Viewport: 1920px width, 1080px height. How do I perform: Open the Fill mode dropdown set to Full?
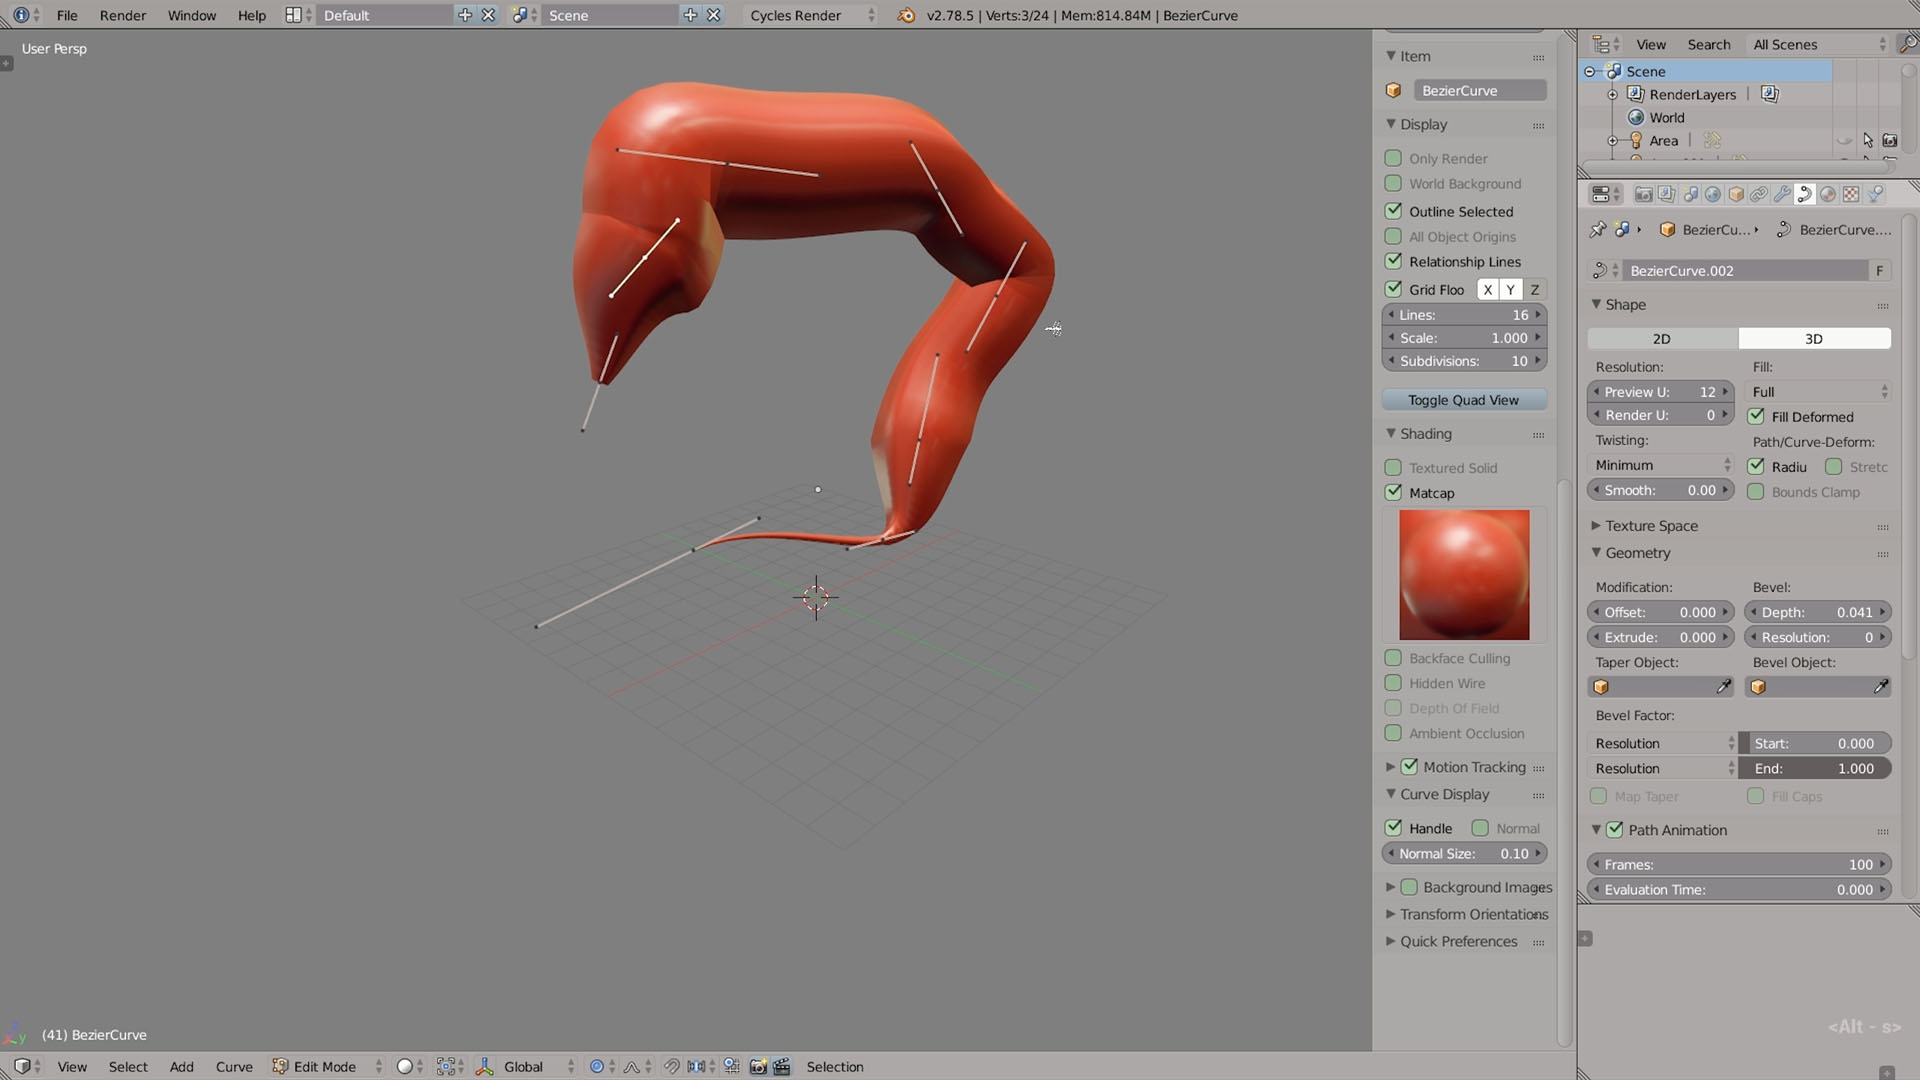click(x=1818, y=392)
